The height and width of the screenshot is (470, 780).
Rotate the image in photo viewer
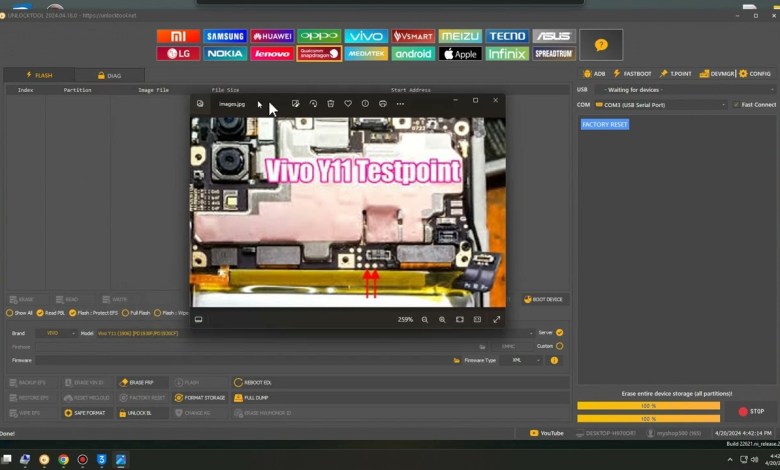(313, 103)
